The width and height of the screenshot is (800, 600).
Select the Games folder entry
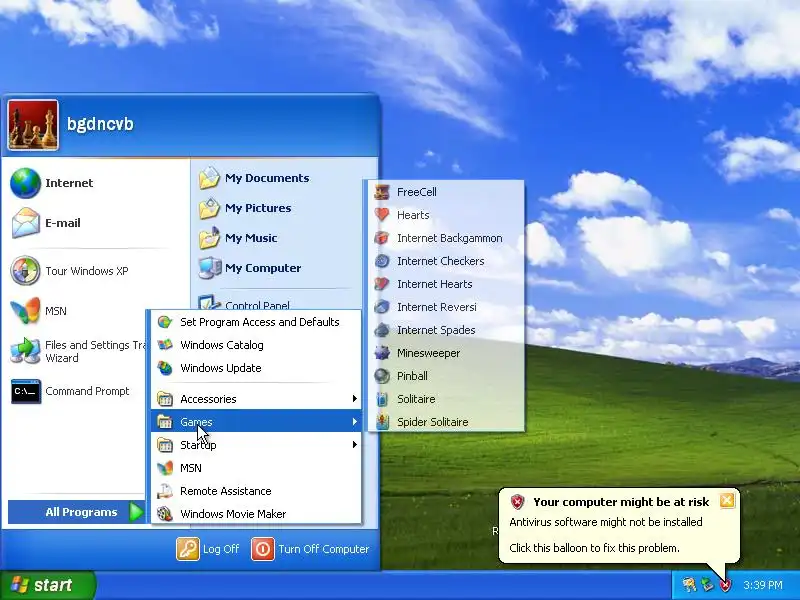256,422
